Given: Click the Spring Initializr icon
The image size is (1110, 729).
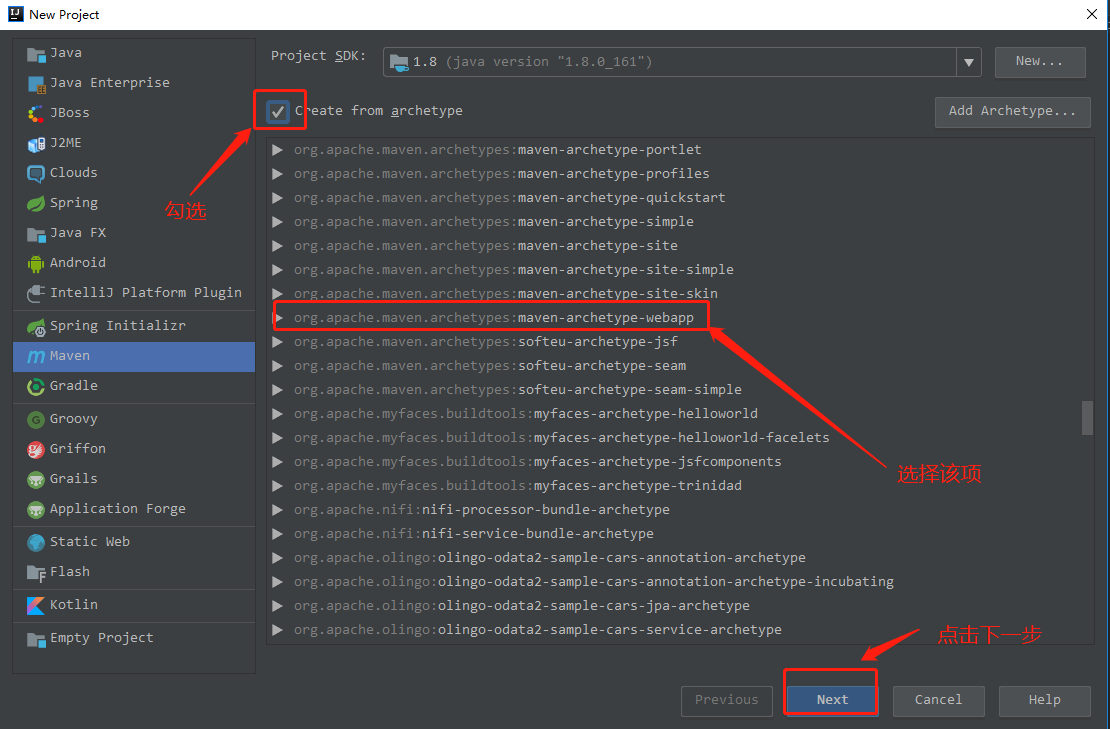Looking at the screenshot, I should pyautogui.click(x=35, y=326).
